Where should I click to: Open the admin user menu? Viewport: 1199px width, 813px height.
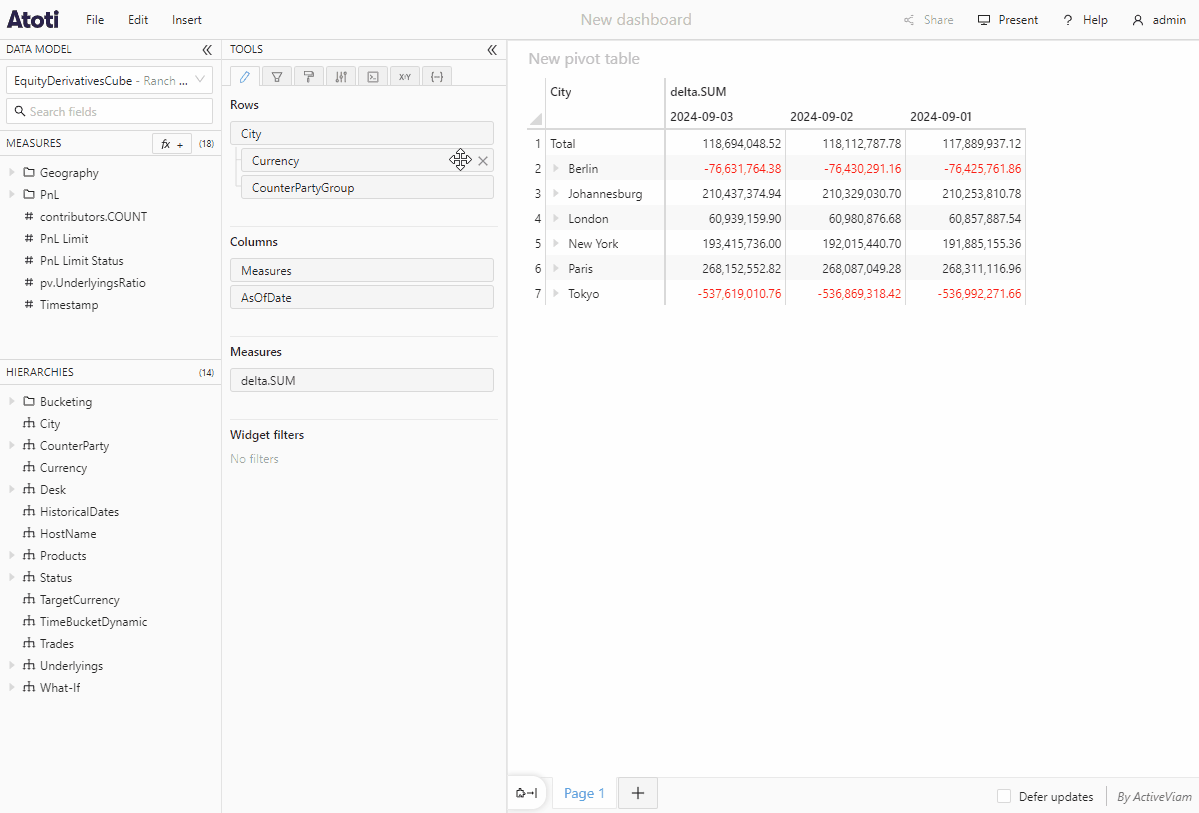1159,20
